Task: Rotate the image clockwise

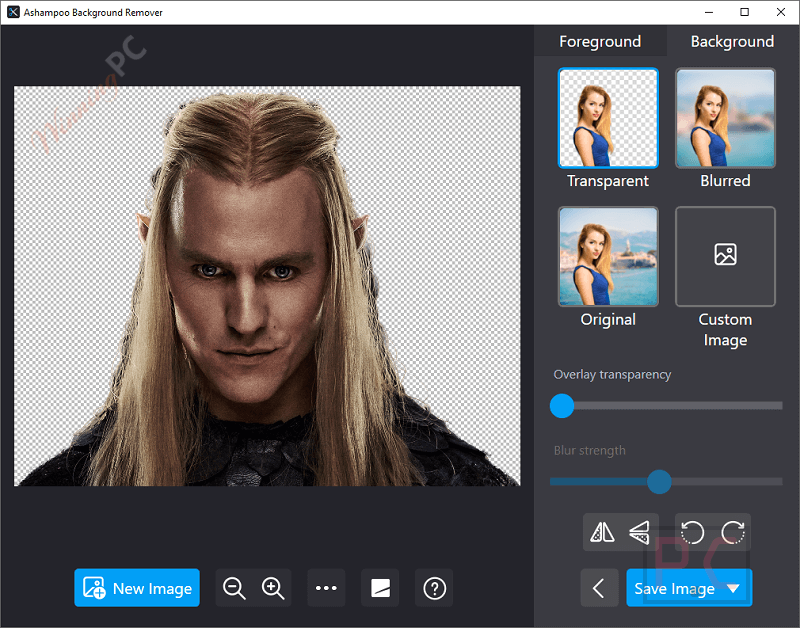Action: pos(733,533)
